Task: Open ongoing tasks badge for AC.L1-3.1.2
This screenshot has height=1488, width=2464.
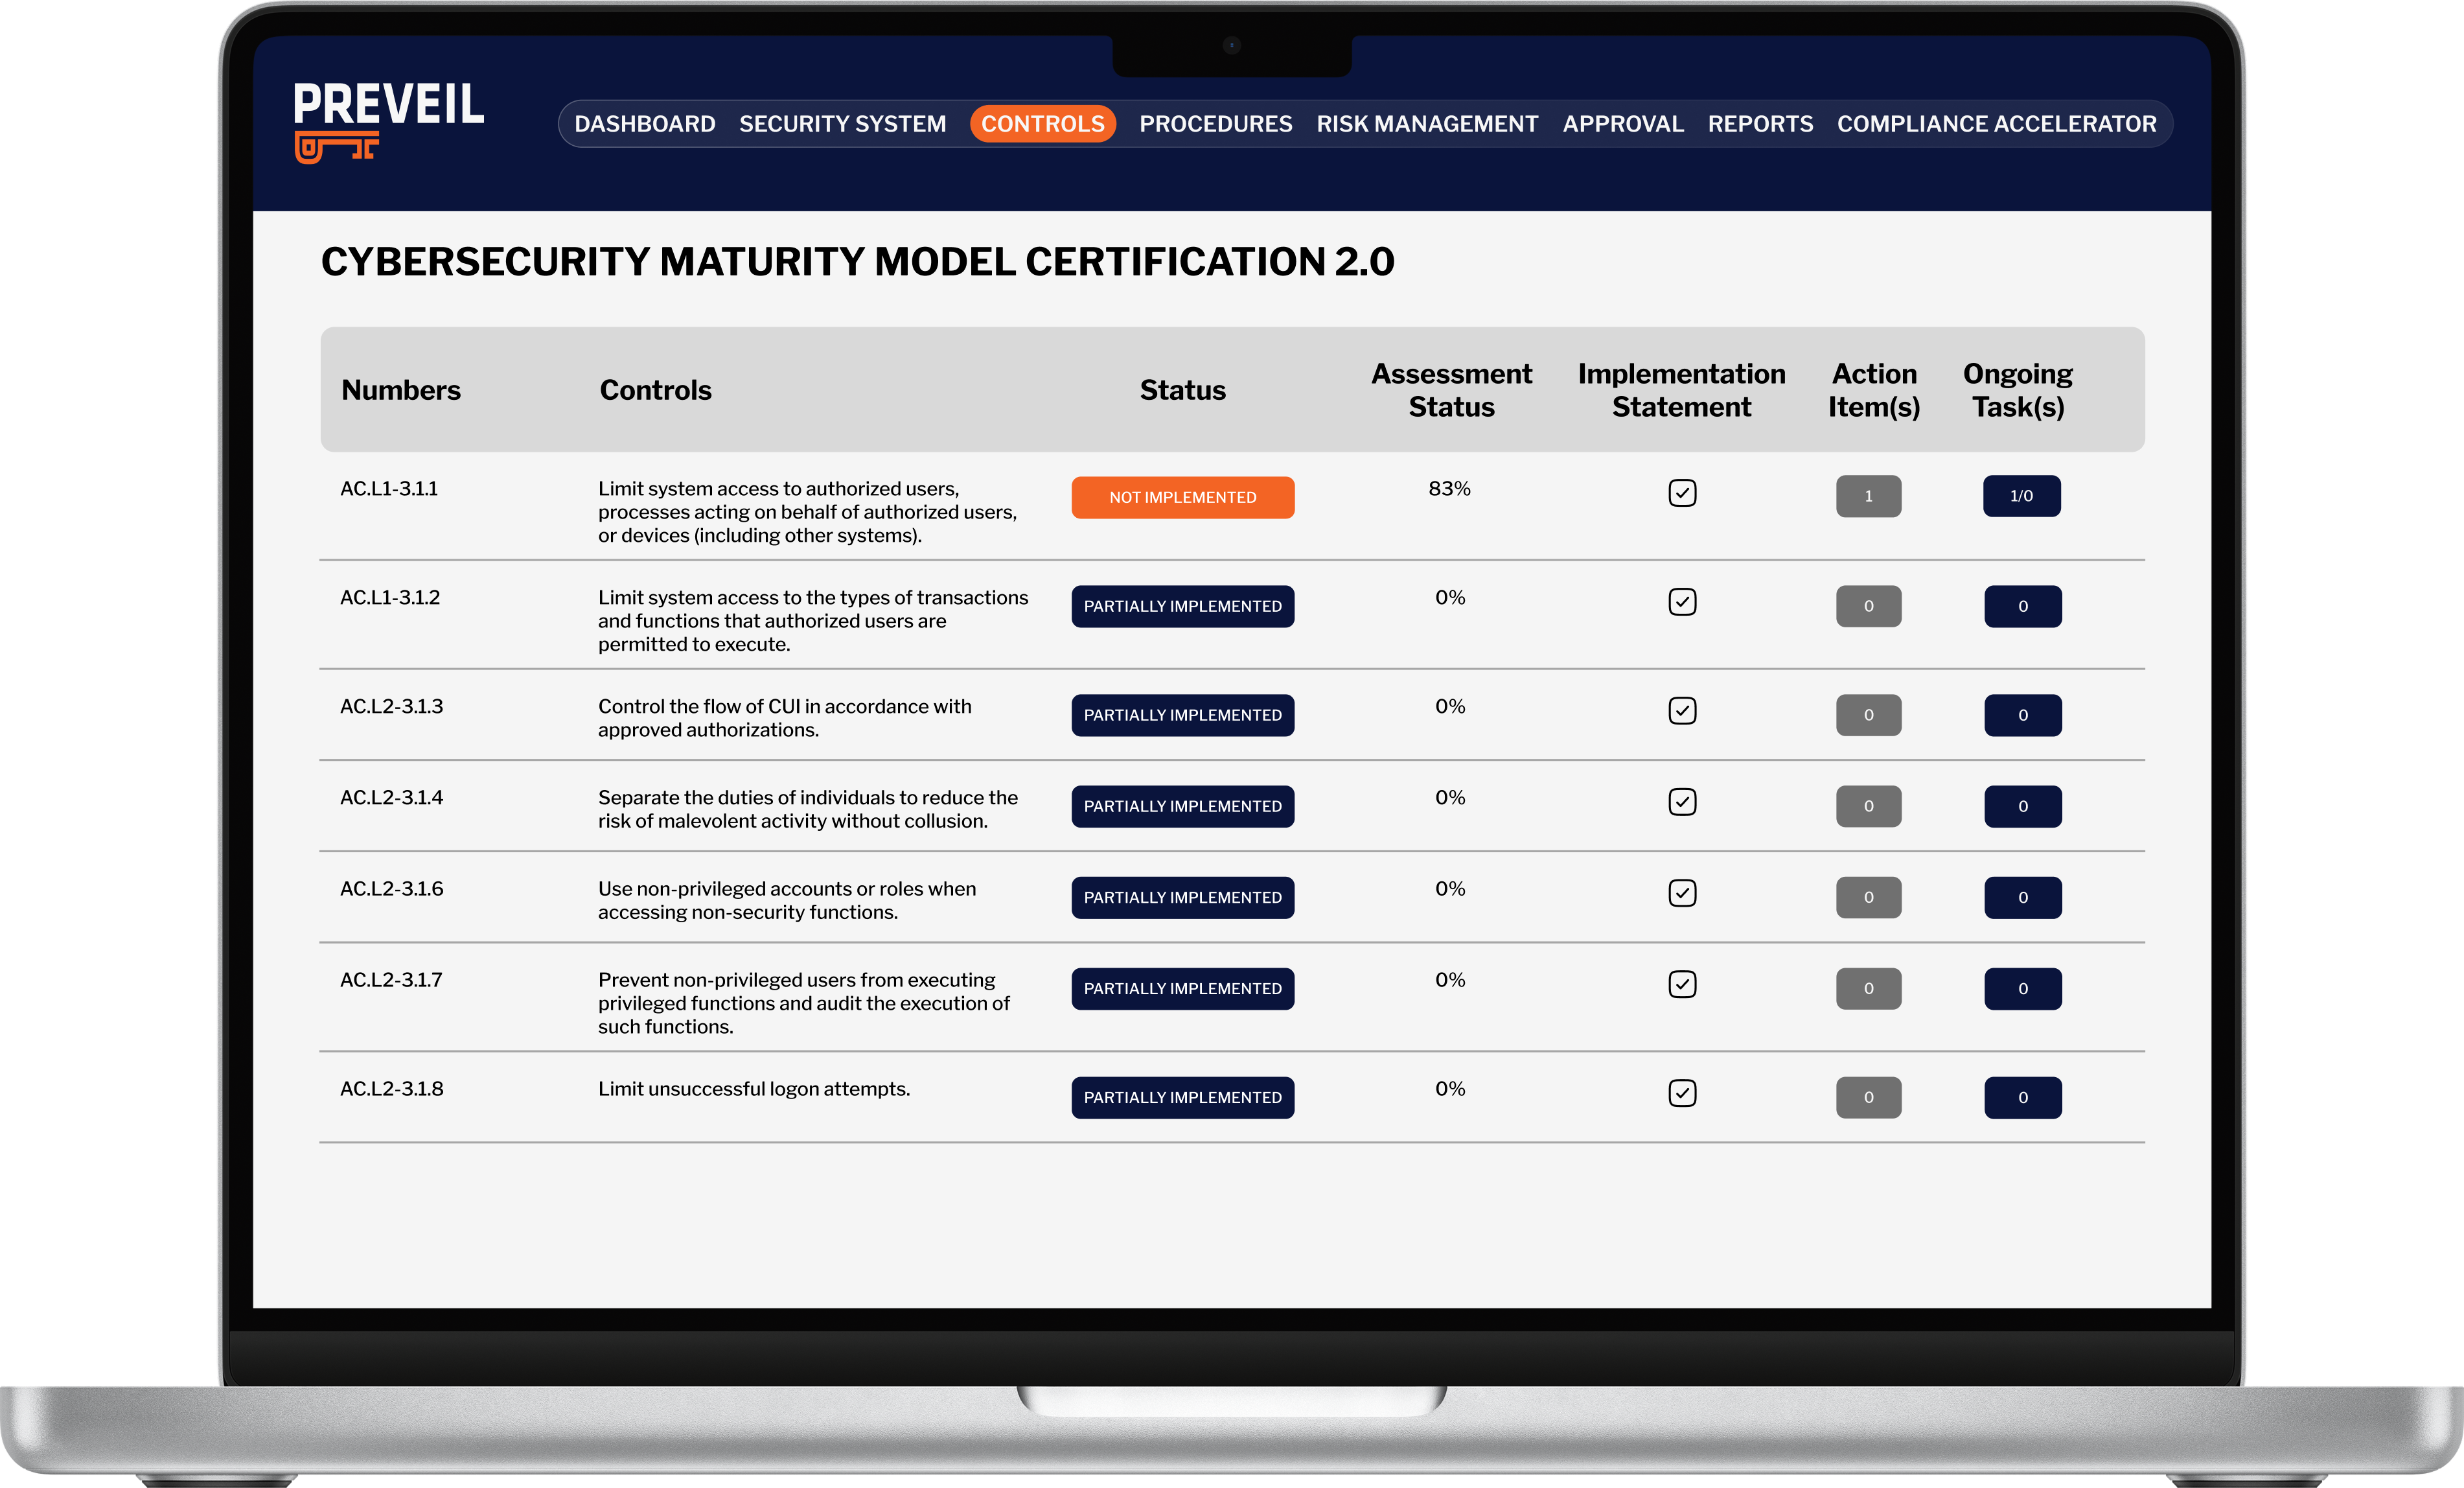Action: pos(2023,606)
